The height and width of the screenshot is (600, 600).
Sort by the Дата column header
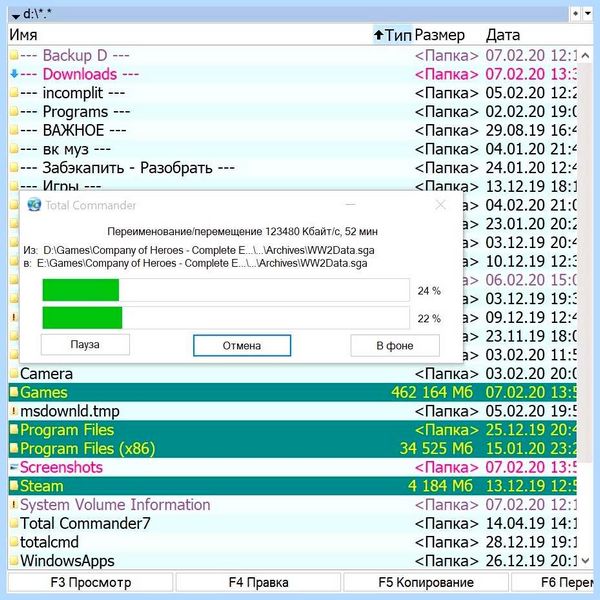tap(503, 35)
